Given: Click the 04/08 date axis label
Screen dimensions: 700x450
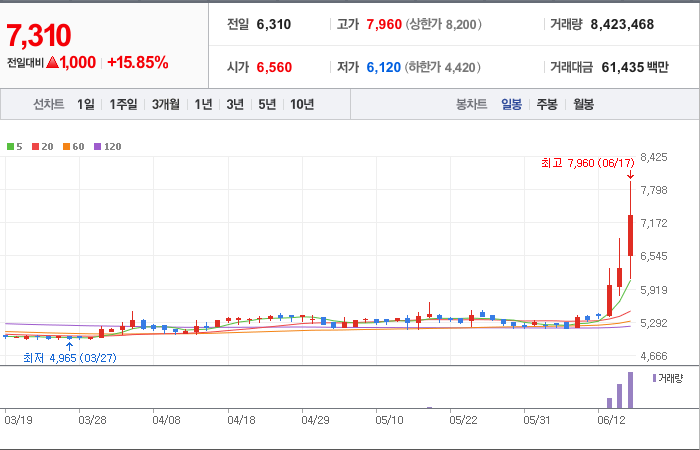Looking at the screenshot, I should (166, 420).
